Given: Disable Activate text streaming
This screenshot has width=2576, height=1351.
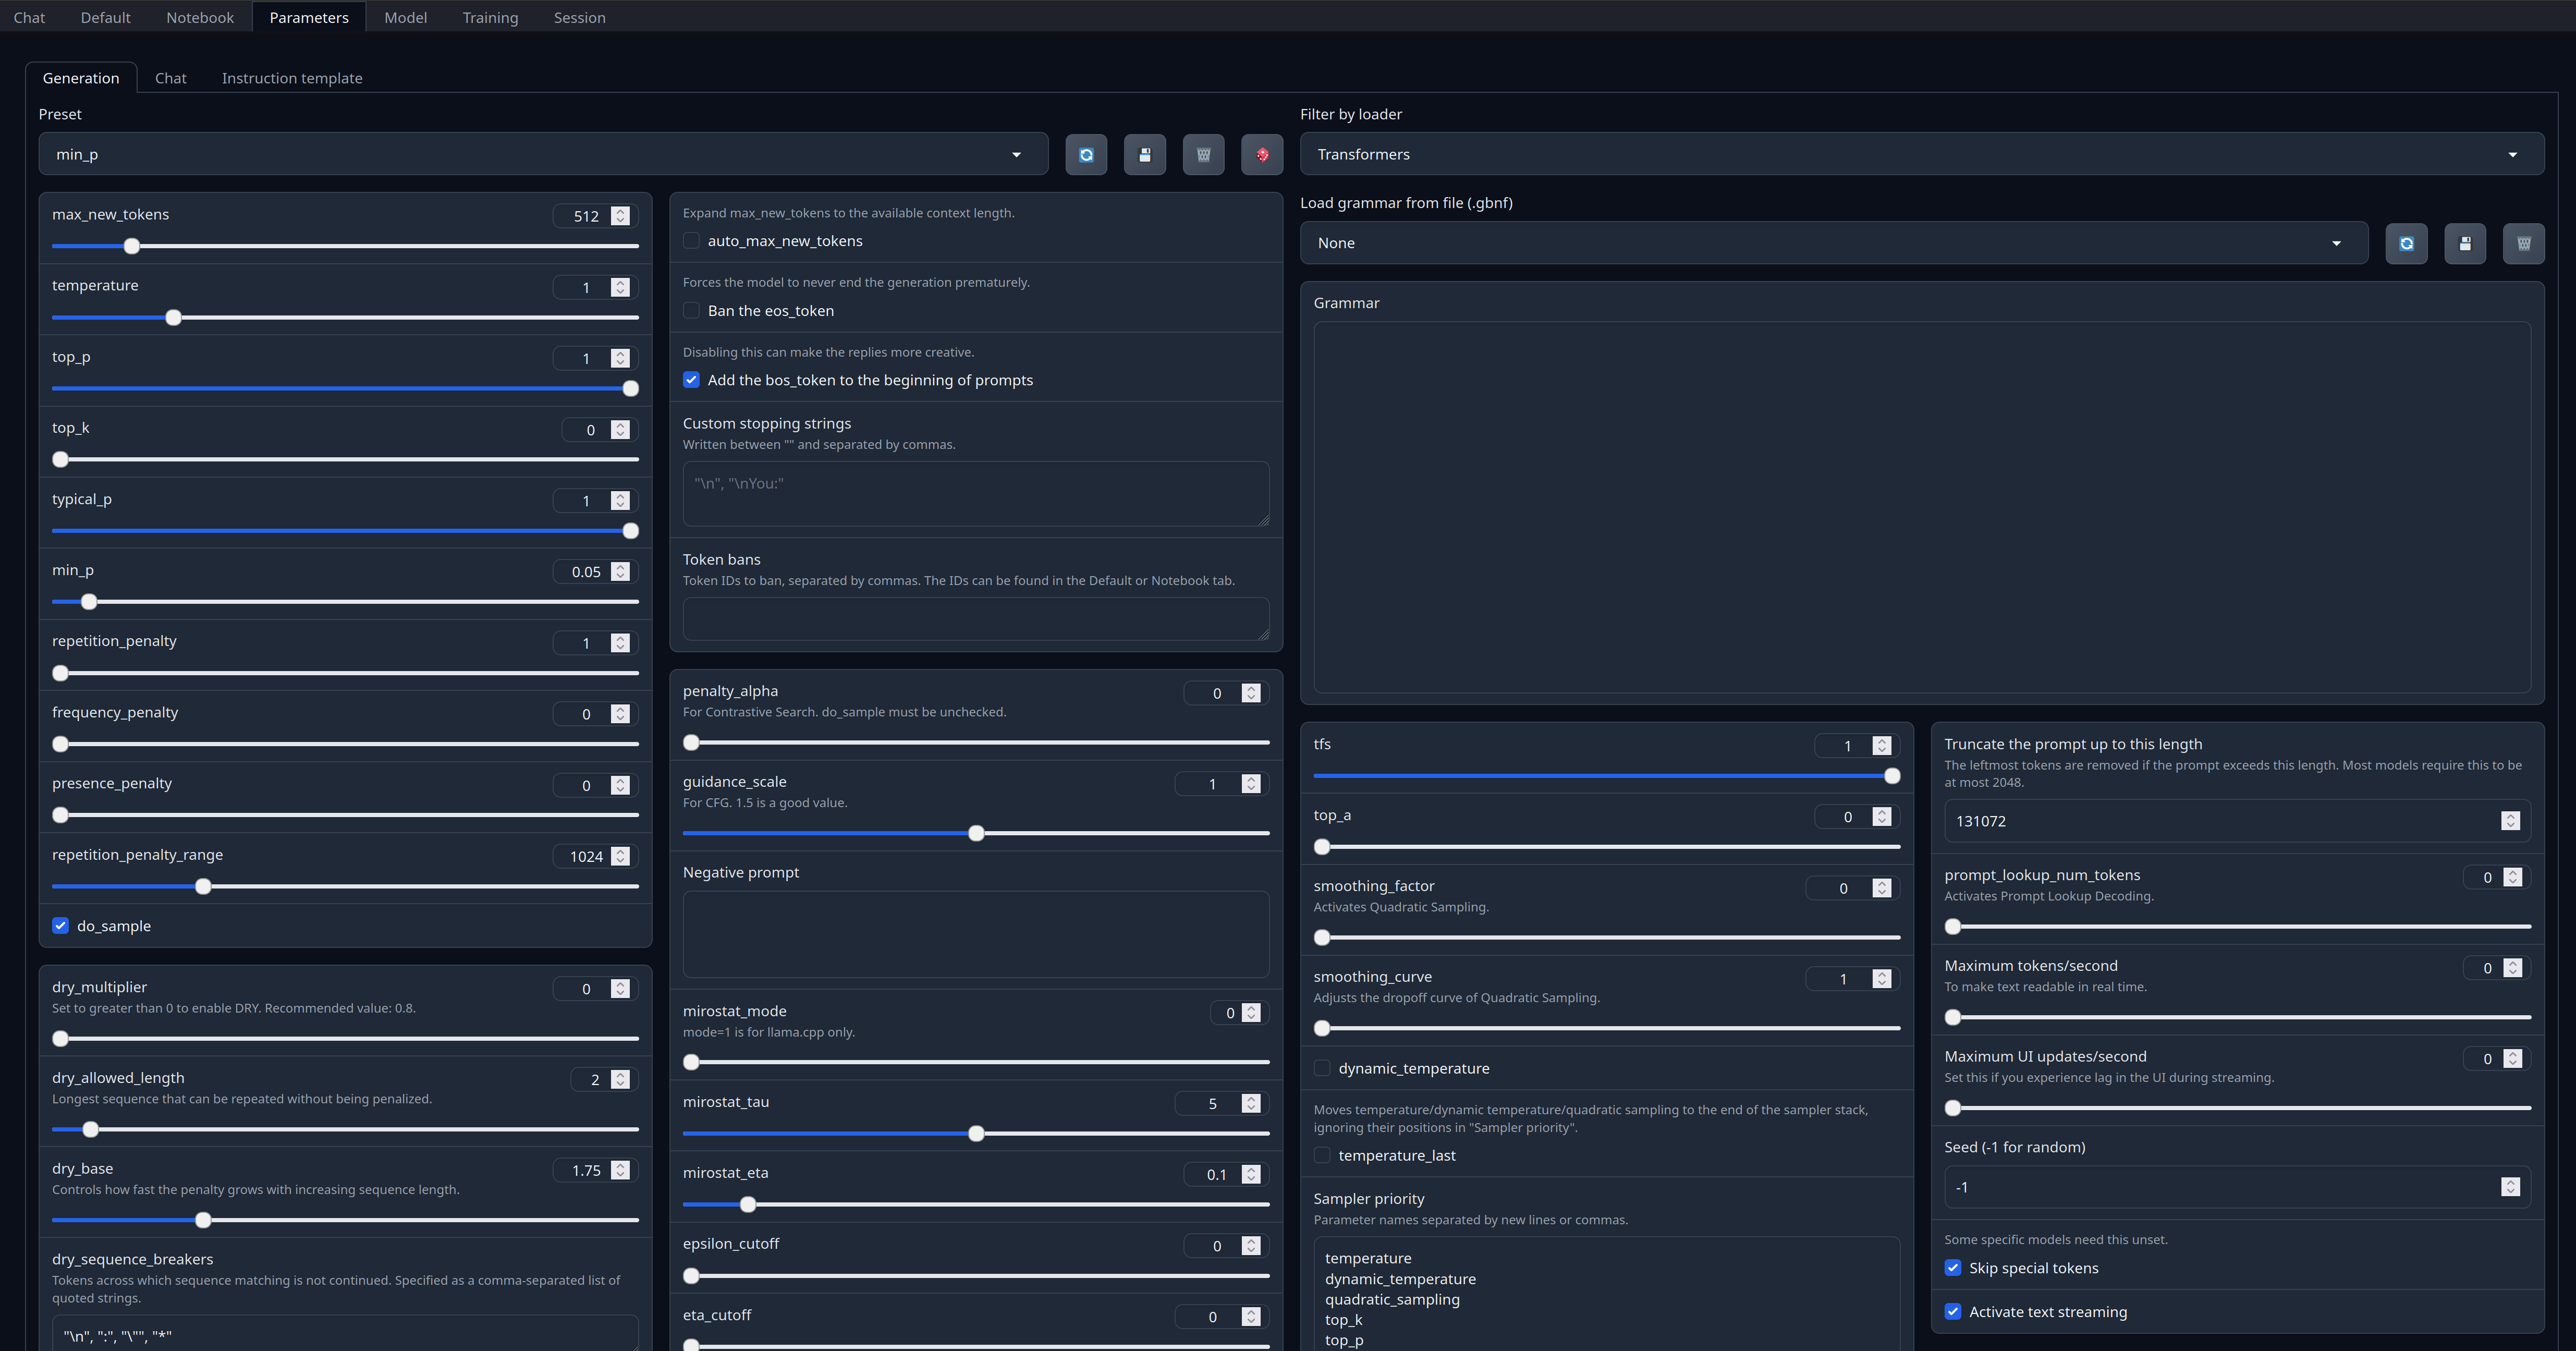Looking at the screenshot, I should pos(1953,1312).
